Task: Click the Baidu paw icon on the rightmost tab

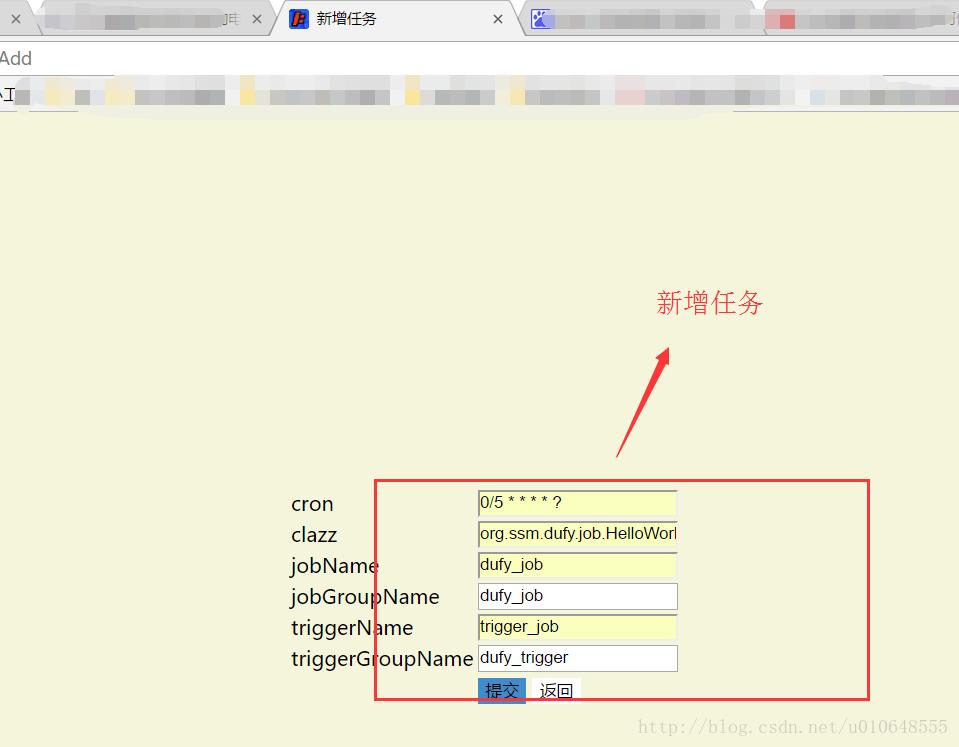Action: pos(541,18)
